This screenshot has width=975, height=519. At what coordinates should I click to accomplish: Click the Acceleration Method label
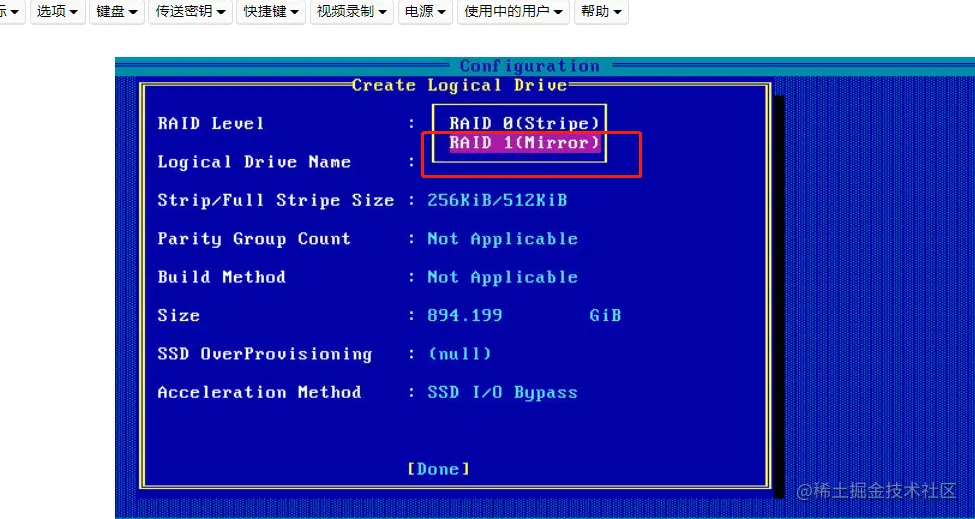click(x=259, y=393)
